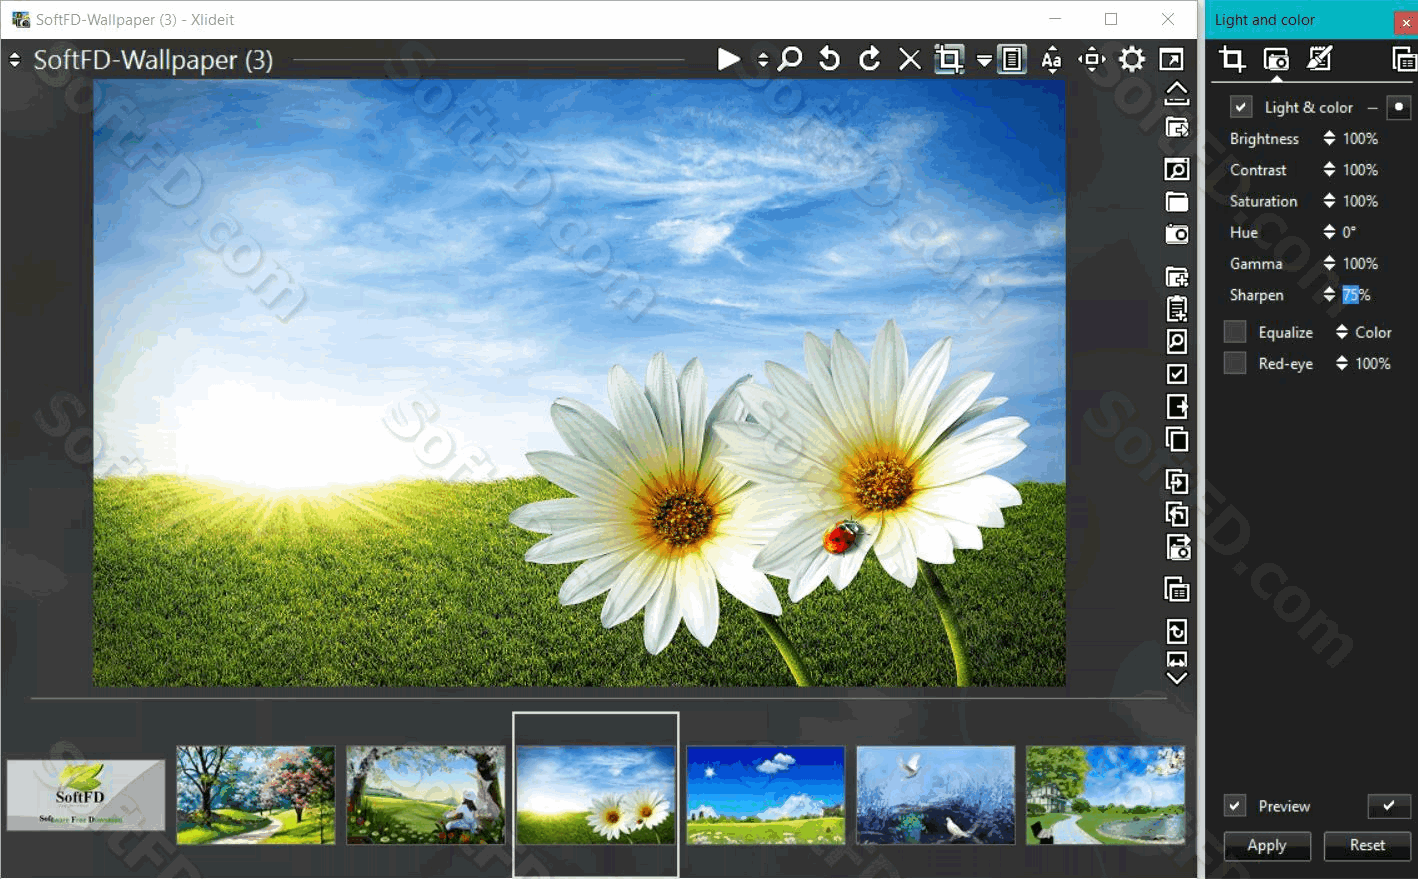
Task: Uncheck the Light & color checkbox
Action: click(1241, 107)
